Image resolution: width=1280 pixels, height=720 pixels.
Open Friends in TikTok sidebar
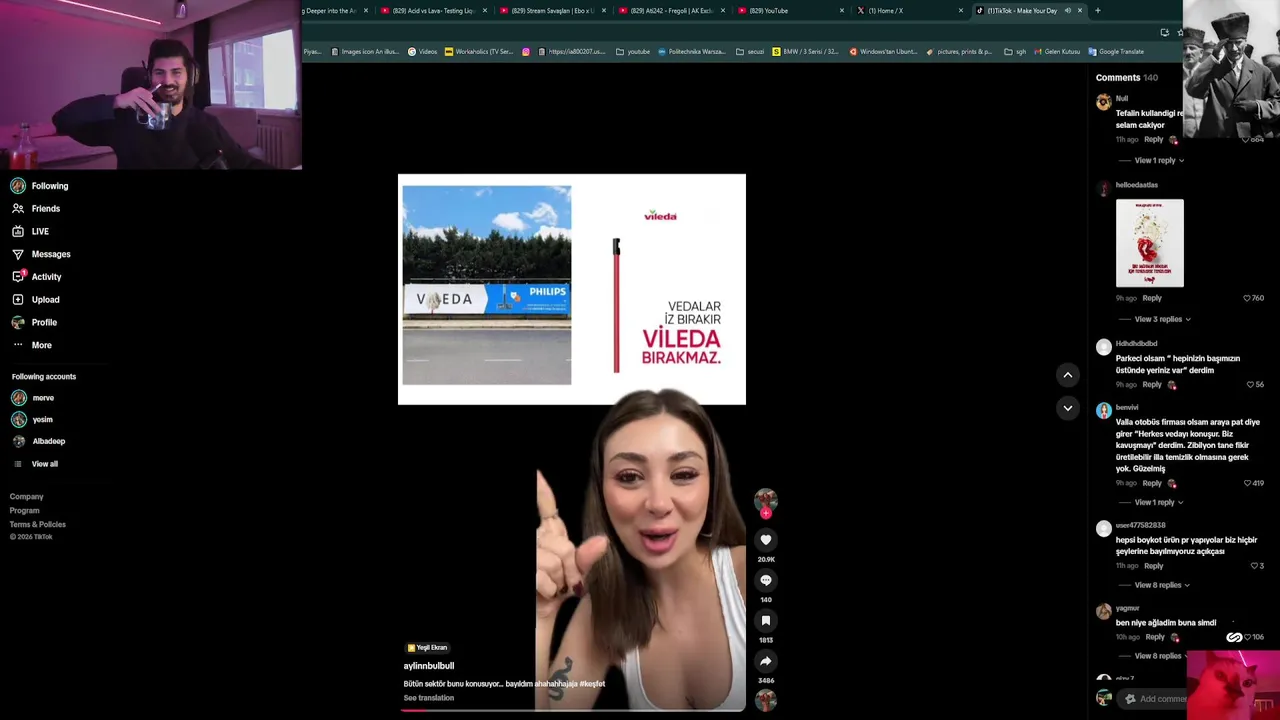36,209
